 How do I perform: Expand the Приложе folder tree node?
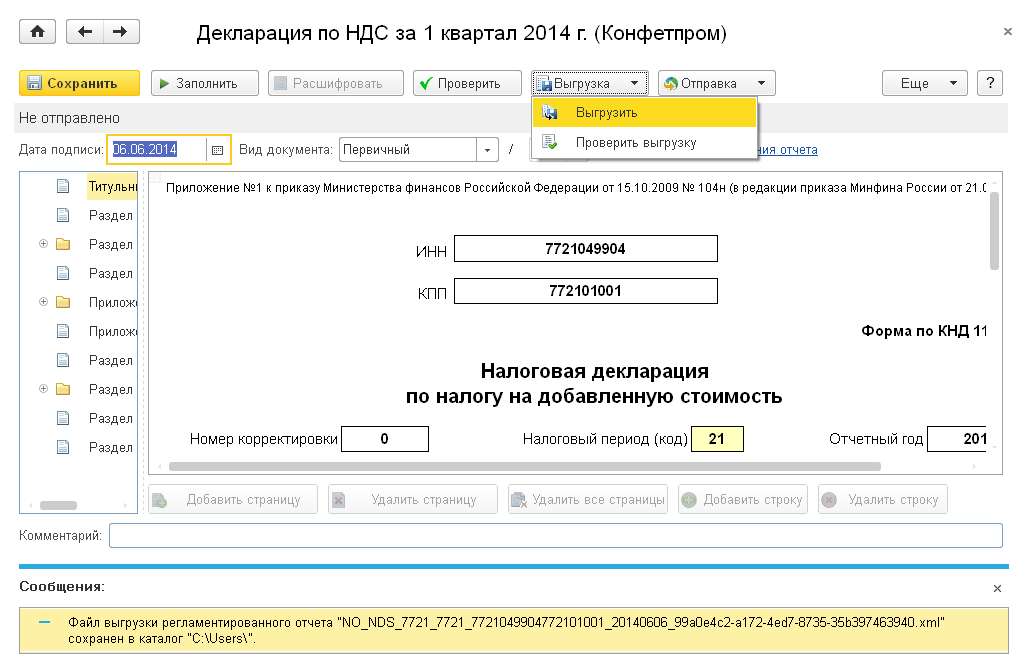(43, 302)
